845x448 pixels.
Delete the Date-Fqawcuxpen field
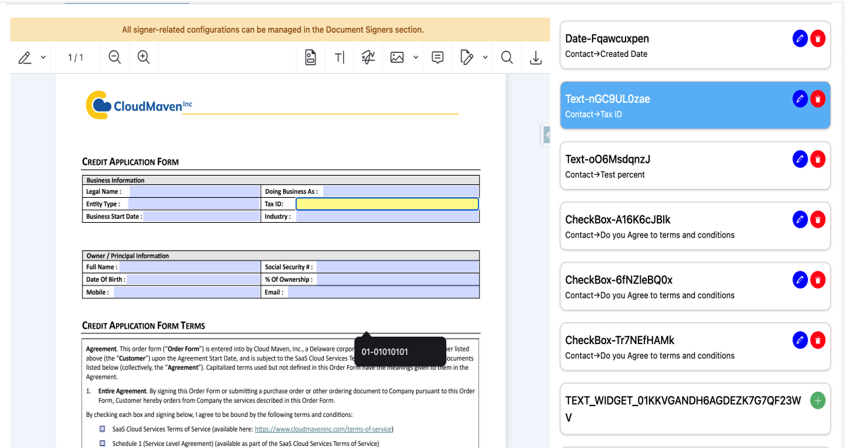(818, 39)
